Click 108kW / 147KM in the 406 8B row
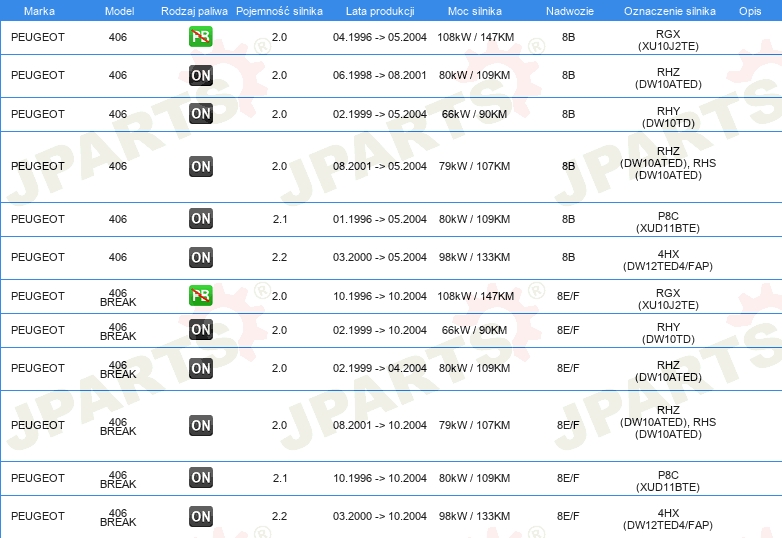The height and width of the screenshot is (538, 782). [x=475, y=37]
